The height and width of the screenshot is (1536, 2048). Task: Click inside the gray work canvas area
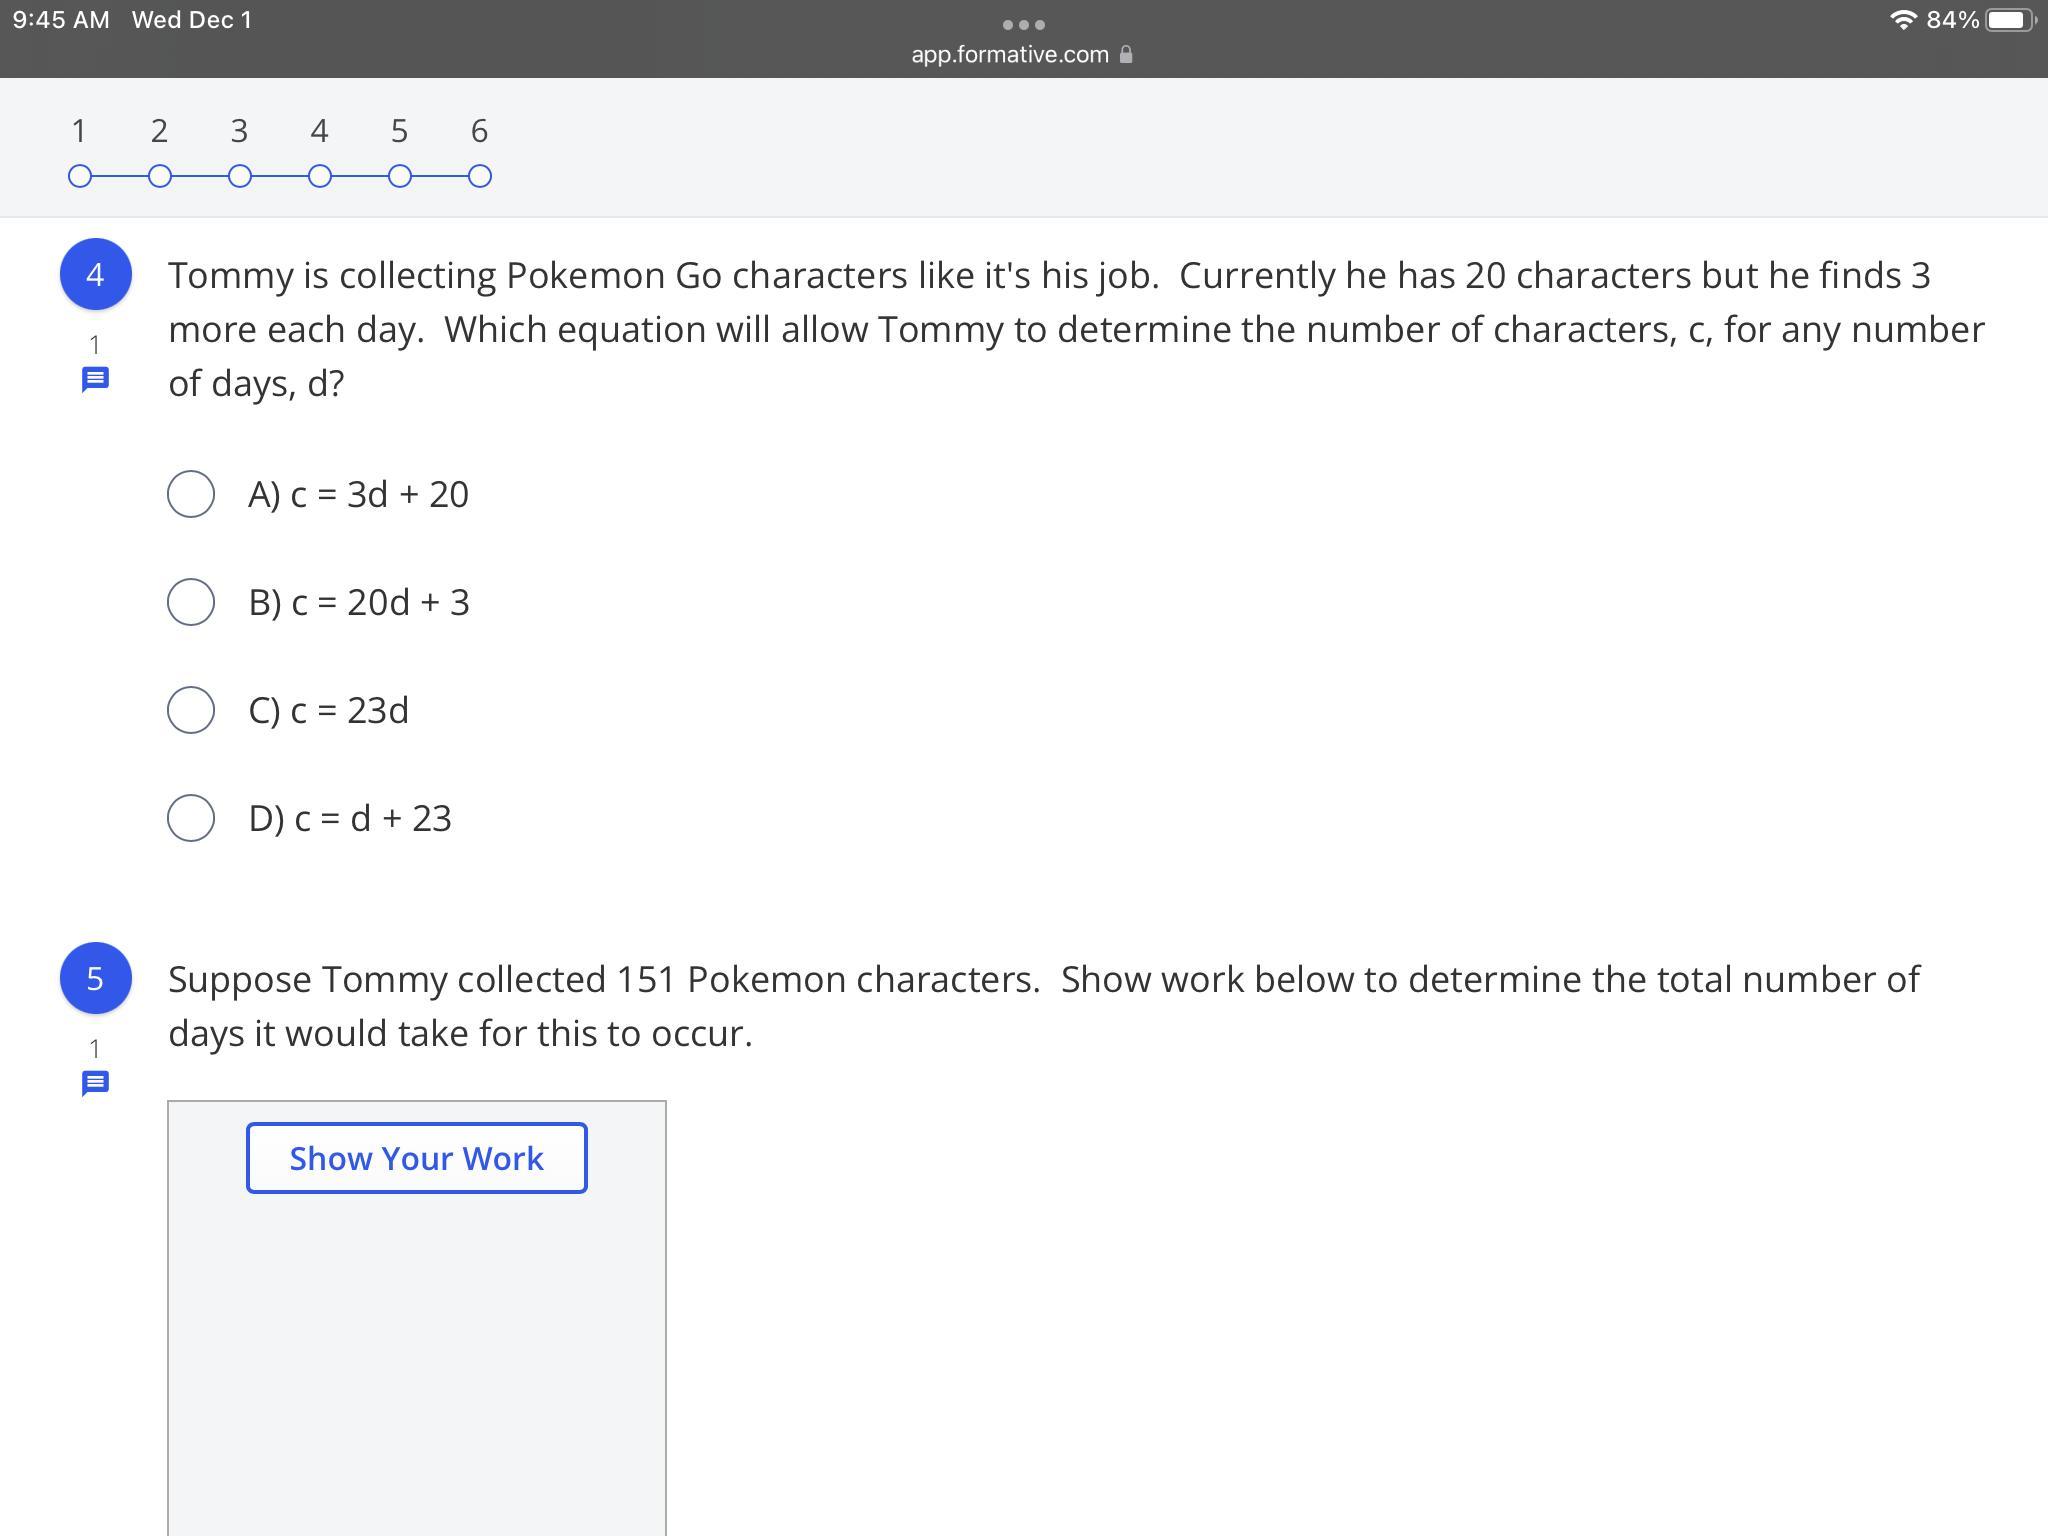(x=416, y=1360)
